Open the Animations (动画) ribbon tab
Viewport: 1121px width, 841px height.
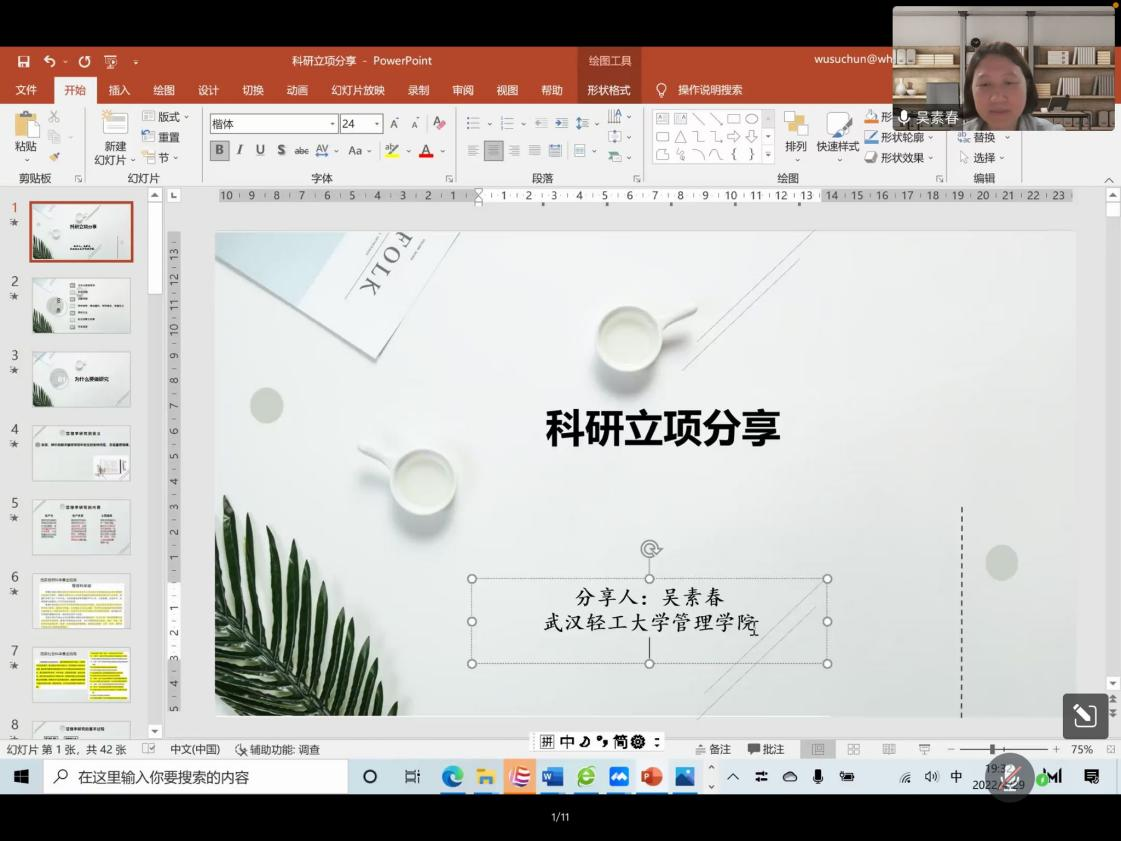click(297, 90)
